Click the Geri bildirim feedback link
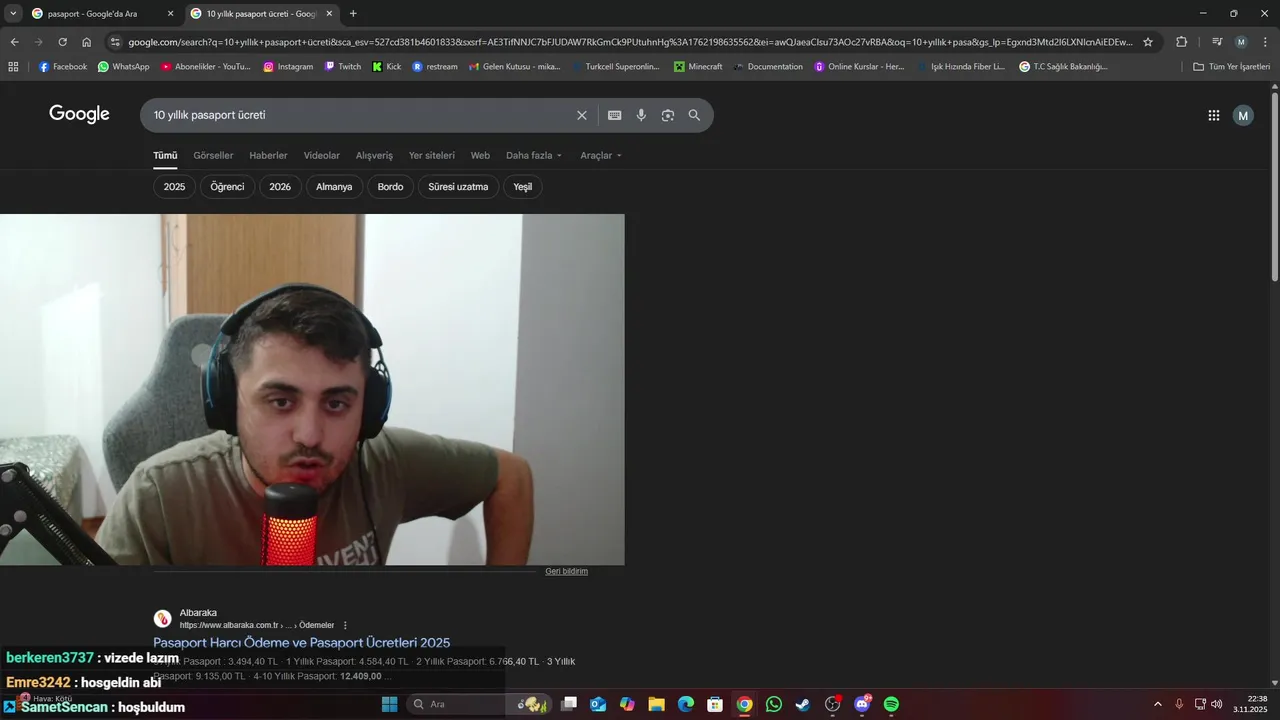Viewport: 1280px width, 720px height. pyautogui.click(x=566, y=572)
